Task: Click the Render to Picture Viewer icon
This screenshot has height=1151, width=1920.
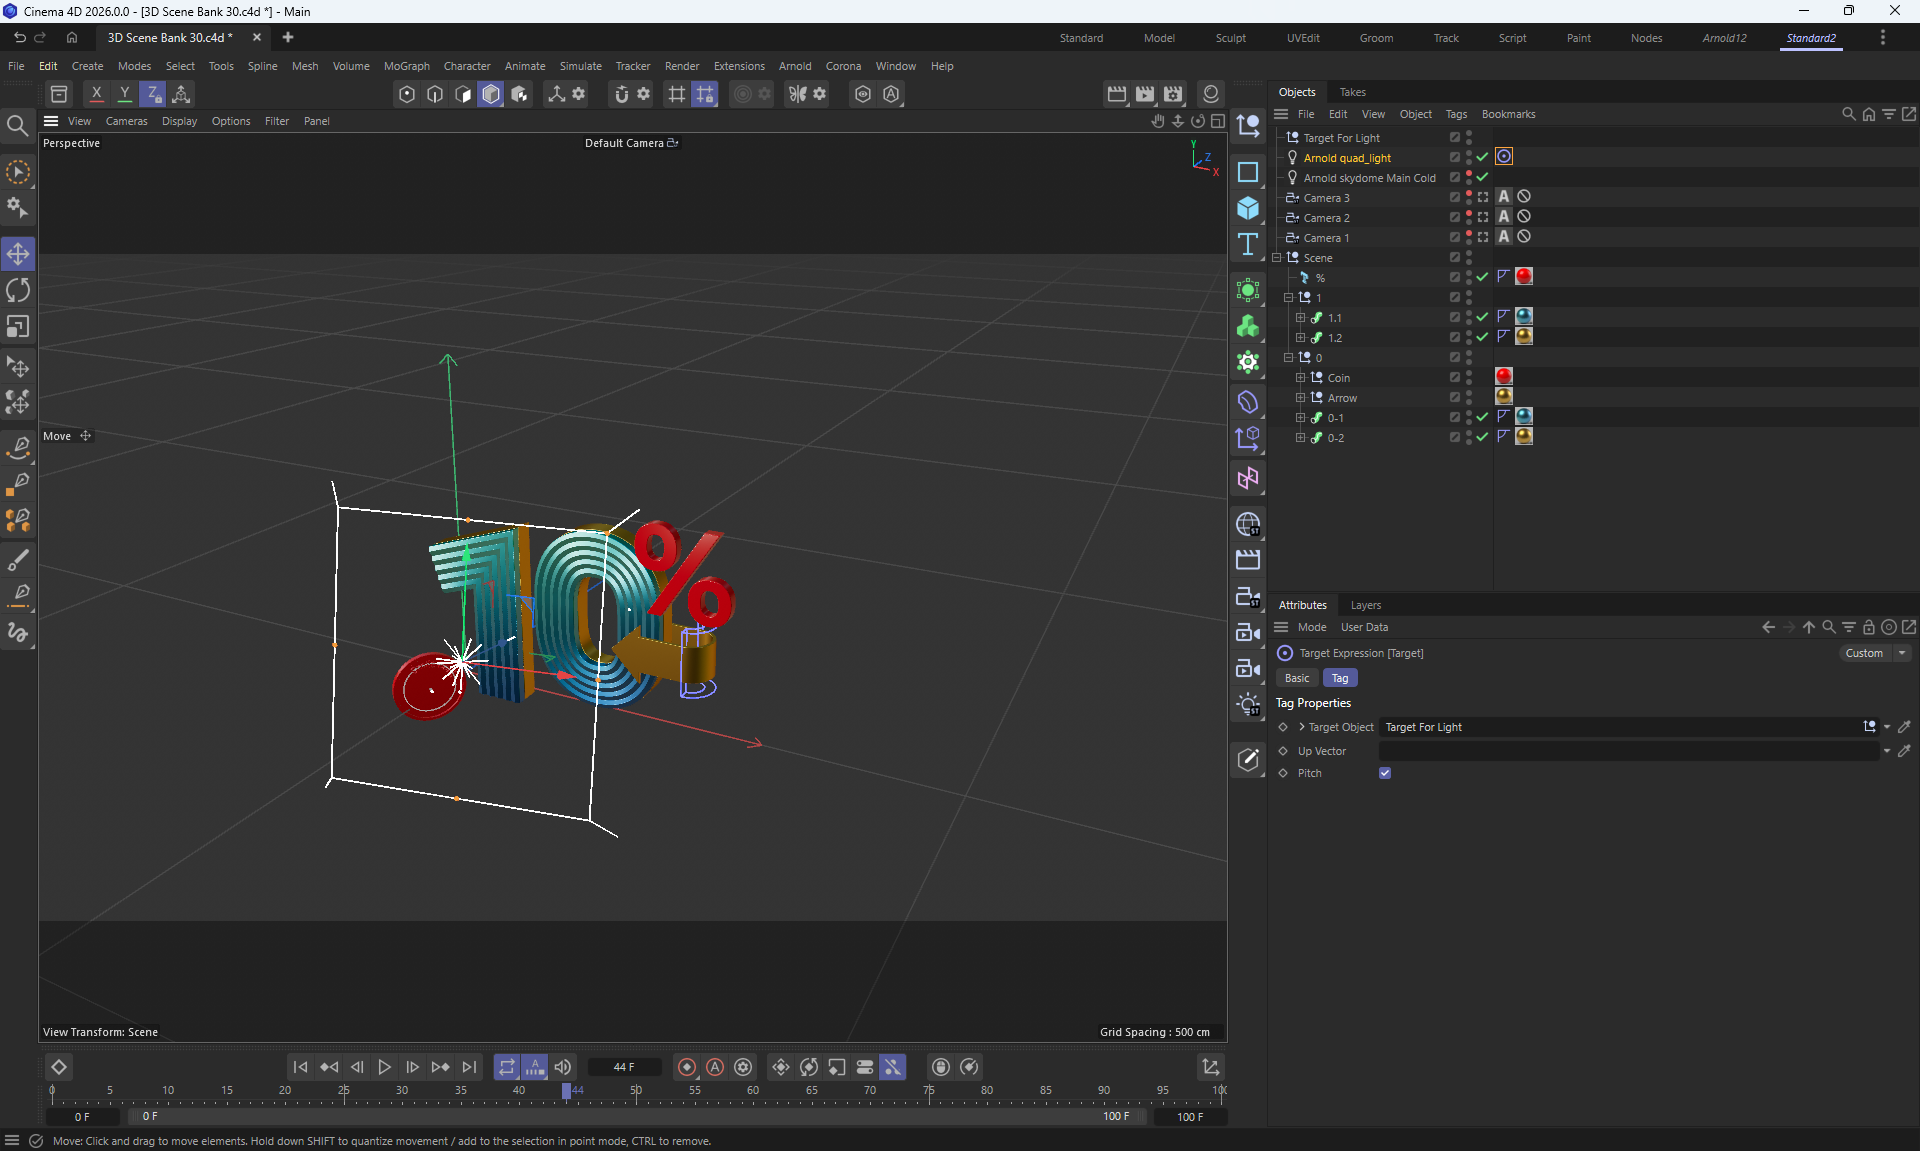Action: coord(1145,94)
